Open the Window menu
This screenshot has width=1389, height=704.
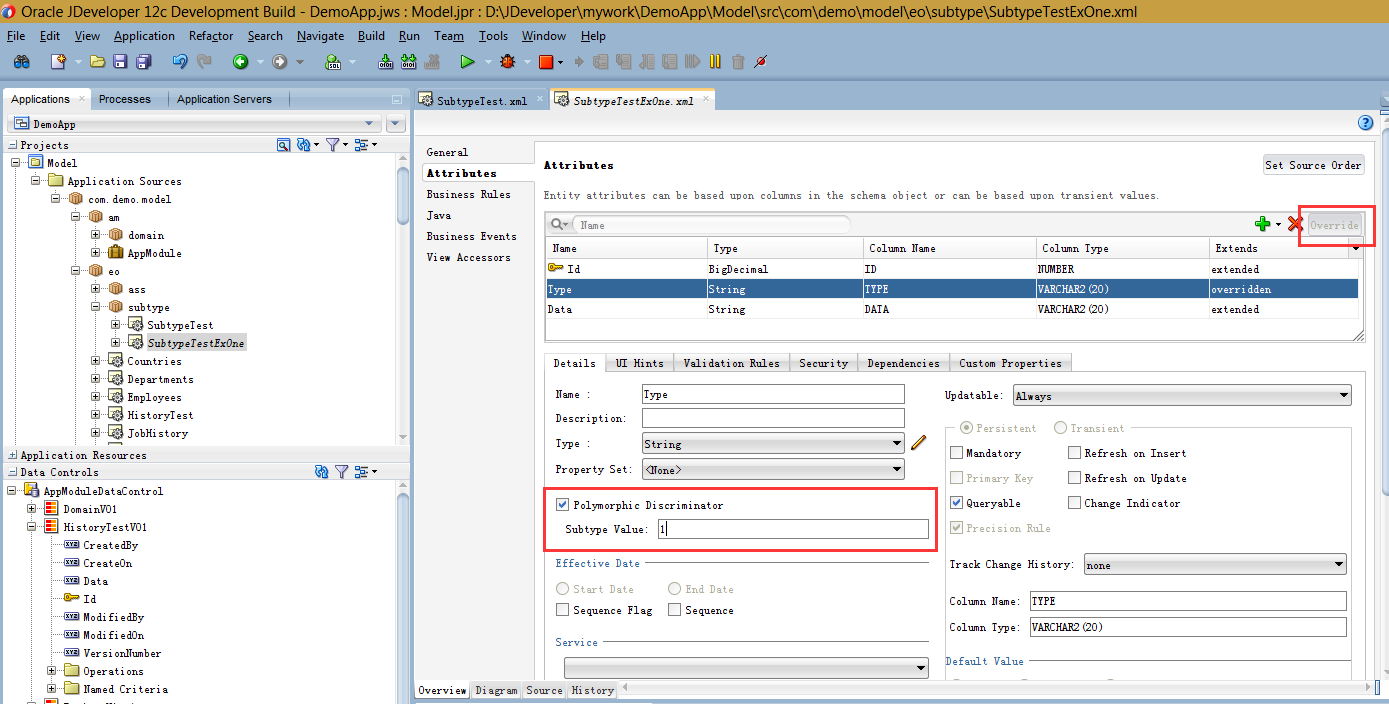pos(544,36)
